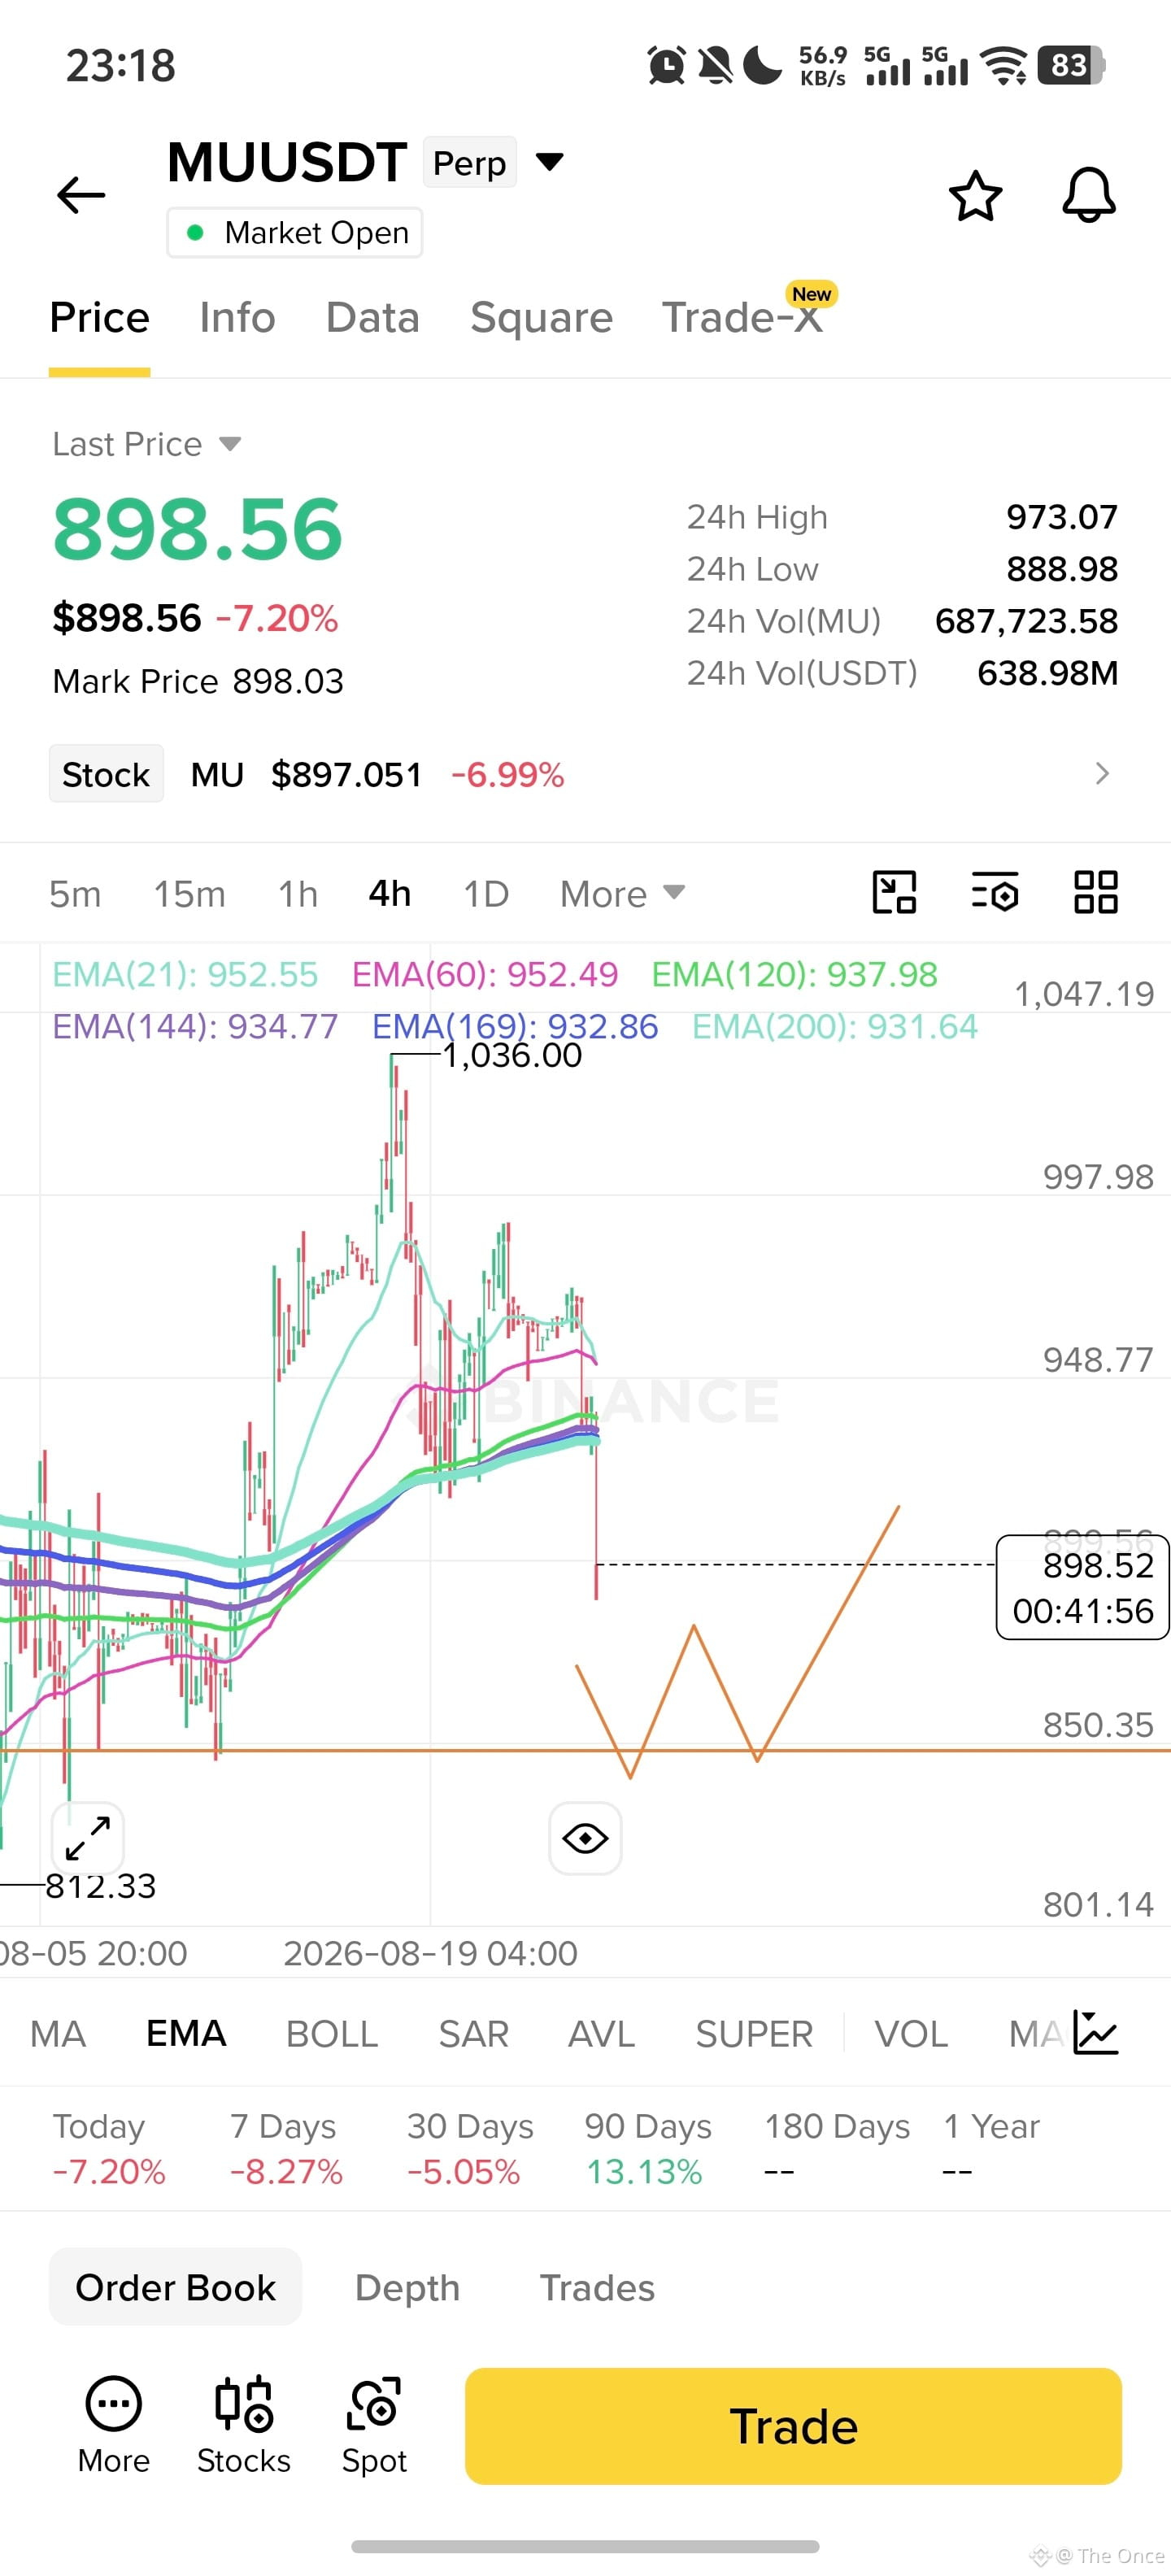Select 15m timeframe
The width and height of the screenshot is (1171, 2576).
tap(189, 893)
